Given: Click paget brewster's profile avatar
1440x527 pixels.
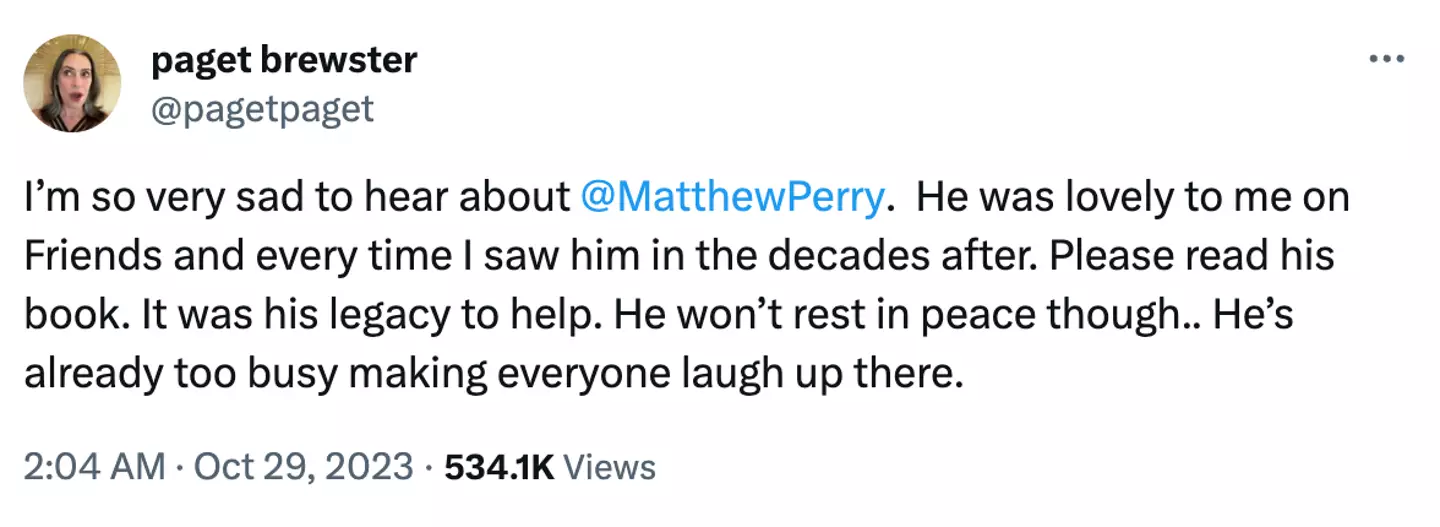Looking at the screenshot, I should (x=72, y=82).
